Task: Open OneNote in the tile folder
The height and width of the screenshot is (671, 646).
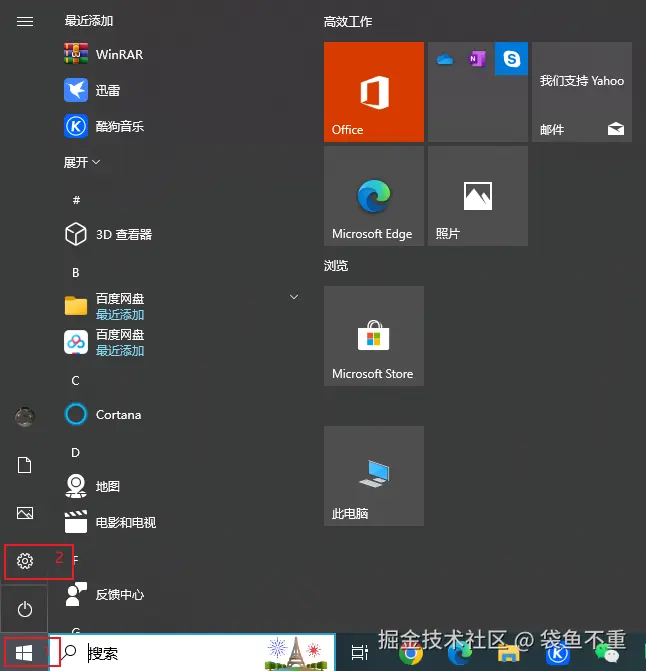Action: tap(477, 59)
